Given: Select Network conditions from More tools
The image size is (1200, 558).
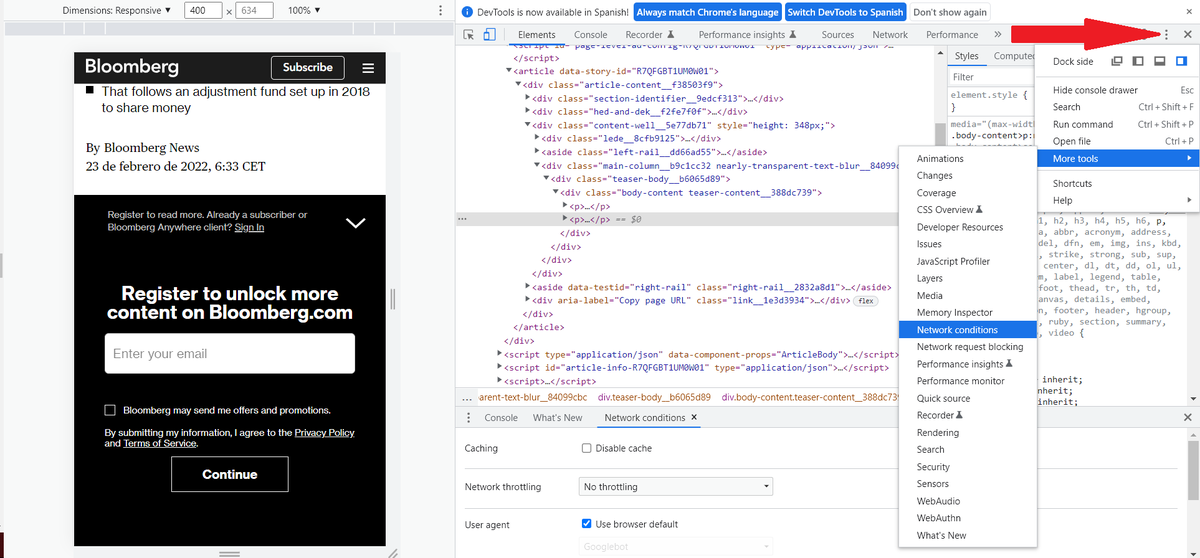Looking at the screenshot, I should click(x=957, y=330).
